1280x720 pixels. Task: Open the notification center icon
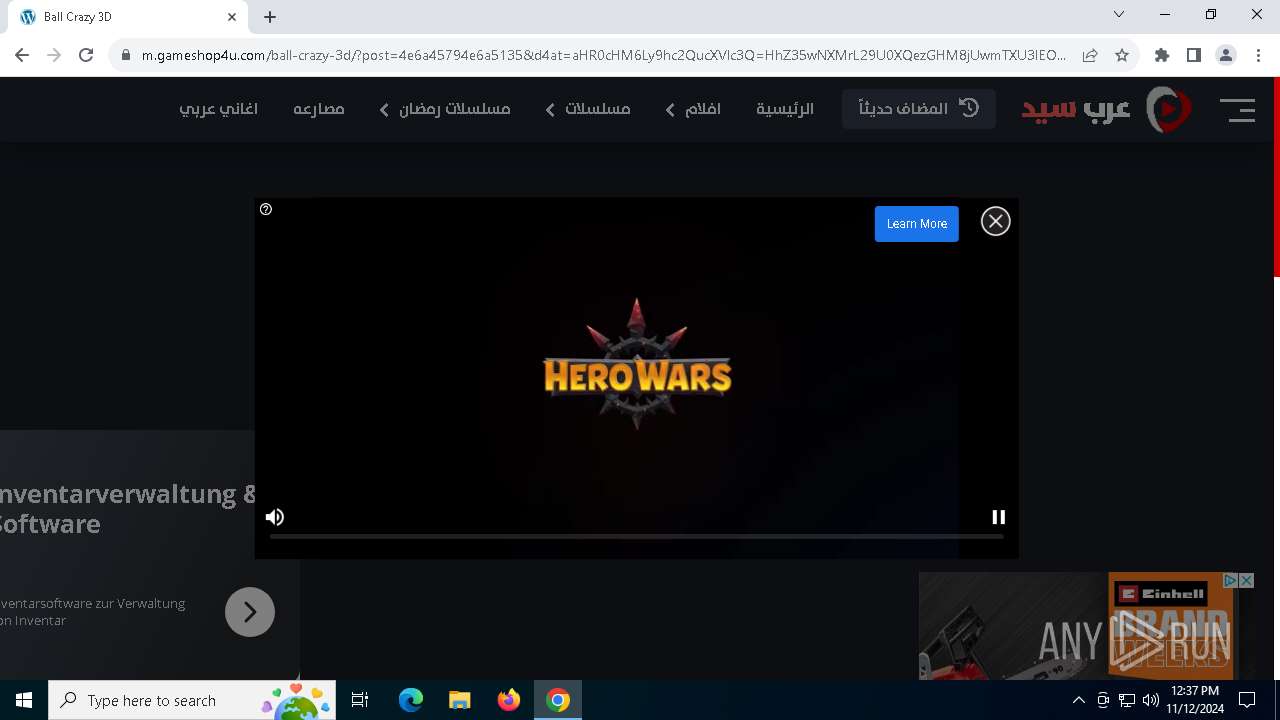click(x=1247, y=700)
